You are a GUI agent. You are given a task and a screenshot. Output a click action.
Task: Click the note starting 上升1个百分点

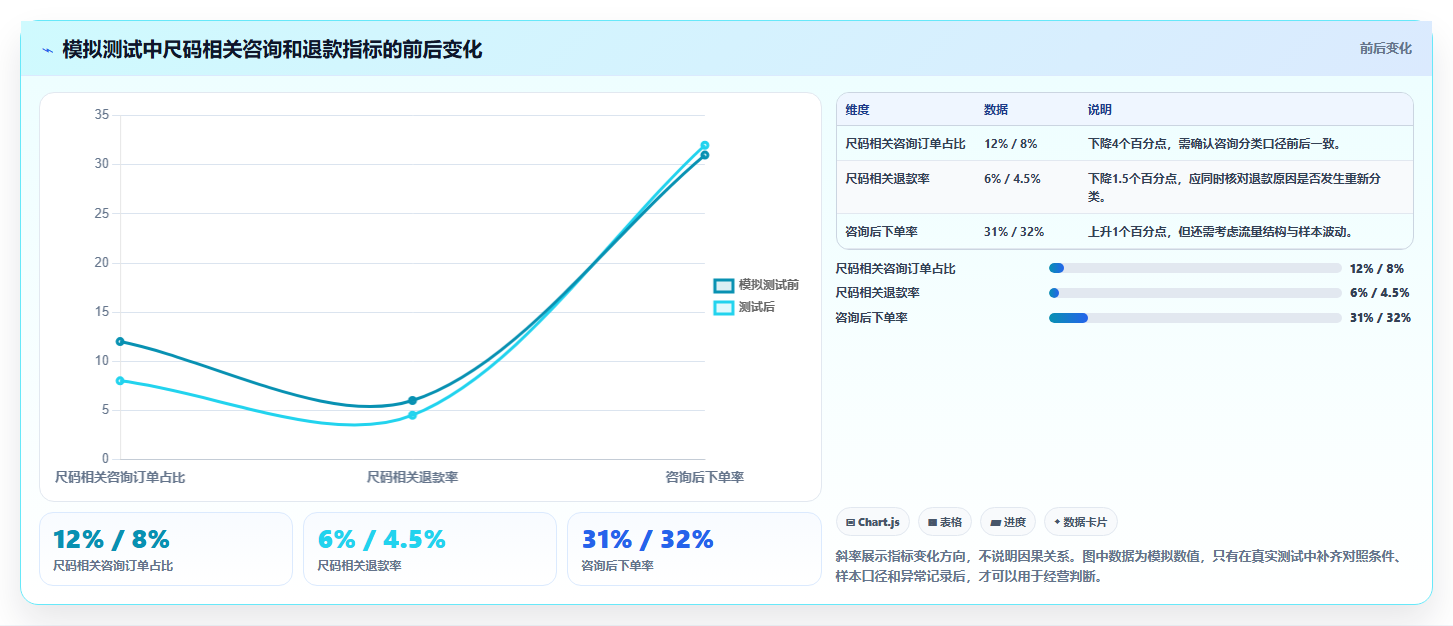[1220, 232]
